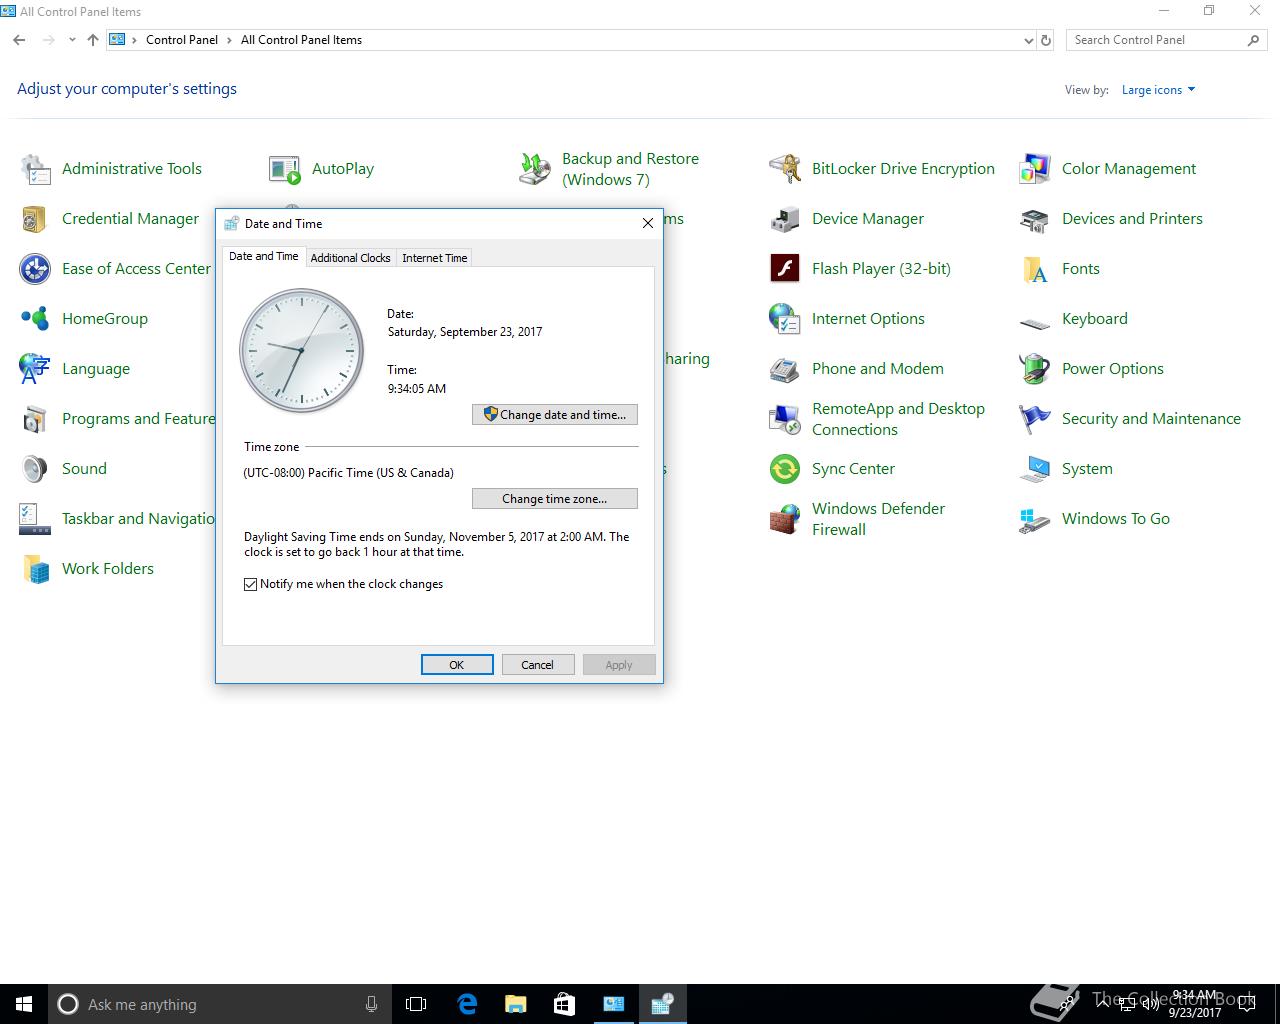Switch to Internet Time tab

[x=435, y=258]
